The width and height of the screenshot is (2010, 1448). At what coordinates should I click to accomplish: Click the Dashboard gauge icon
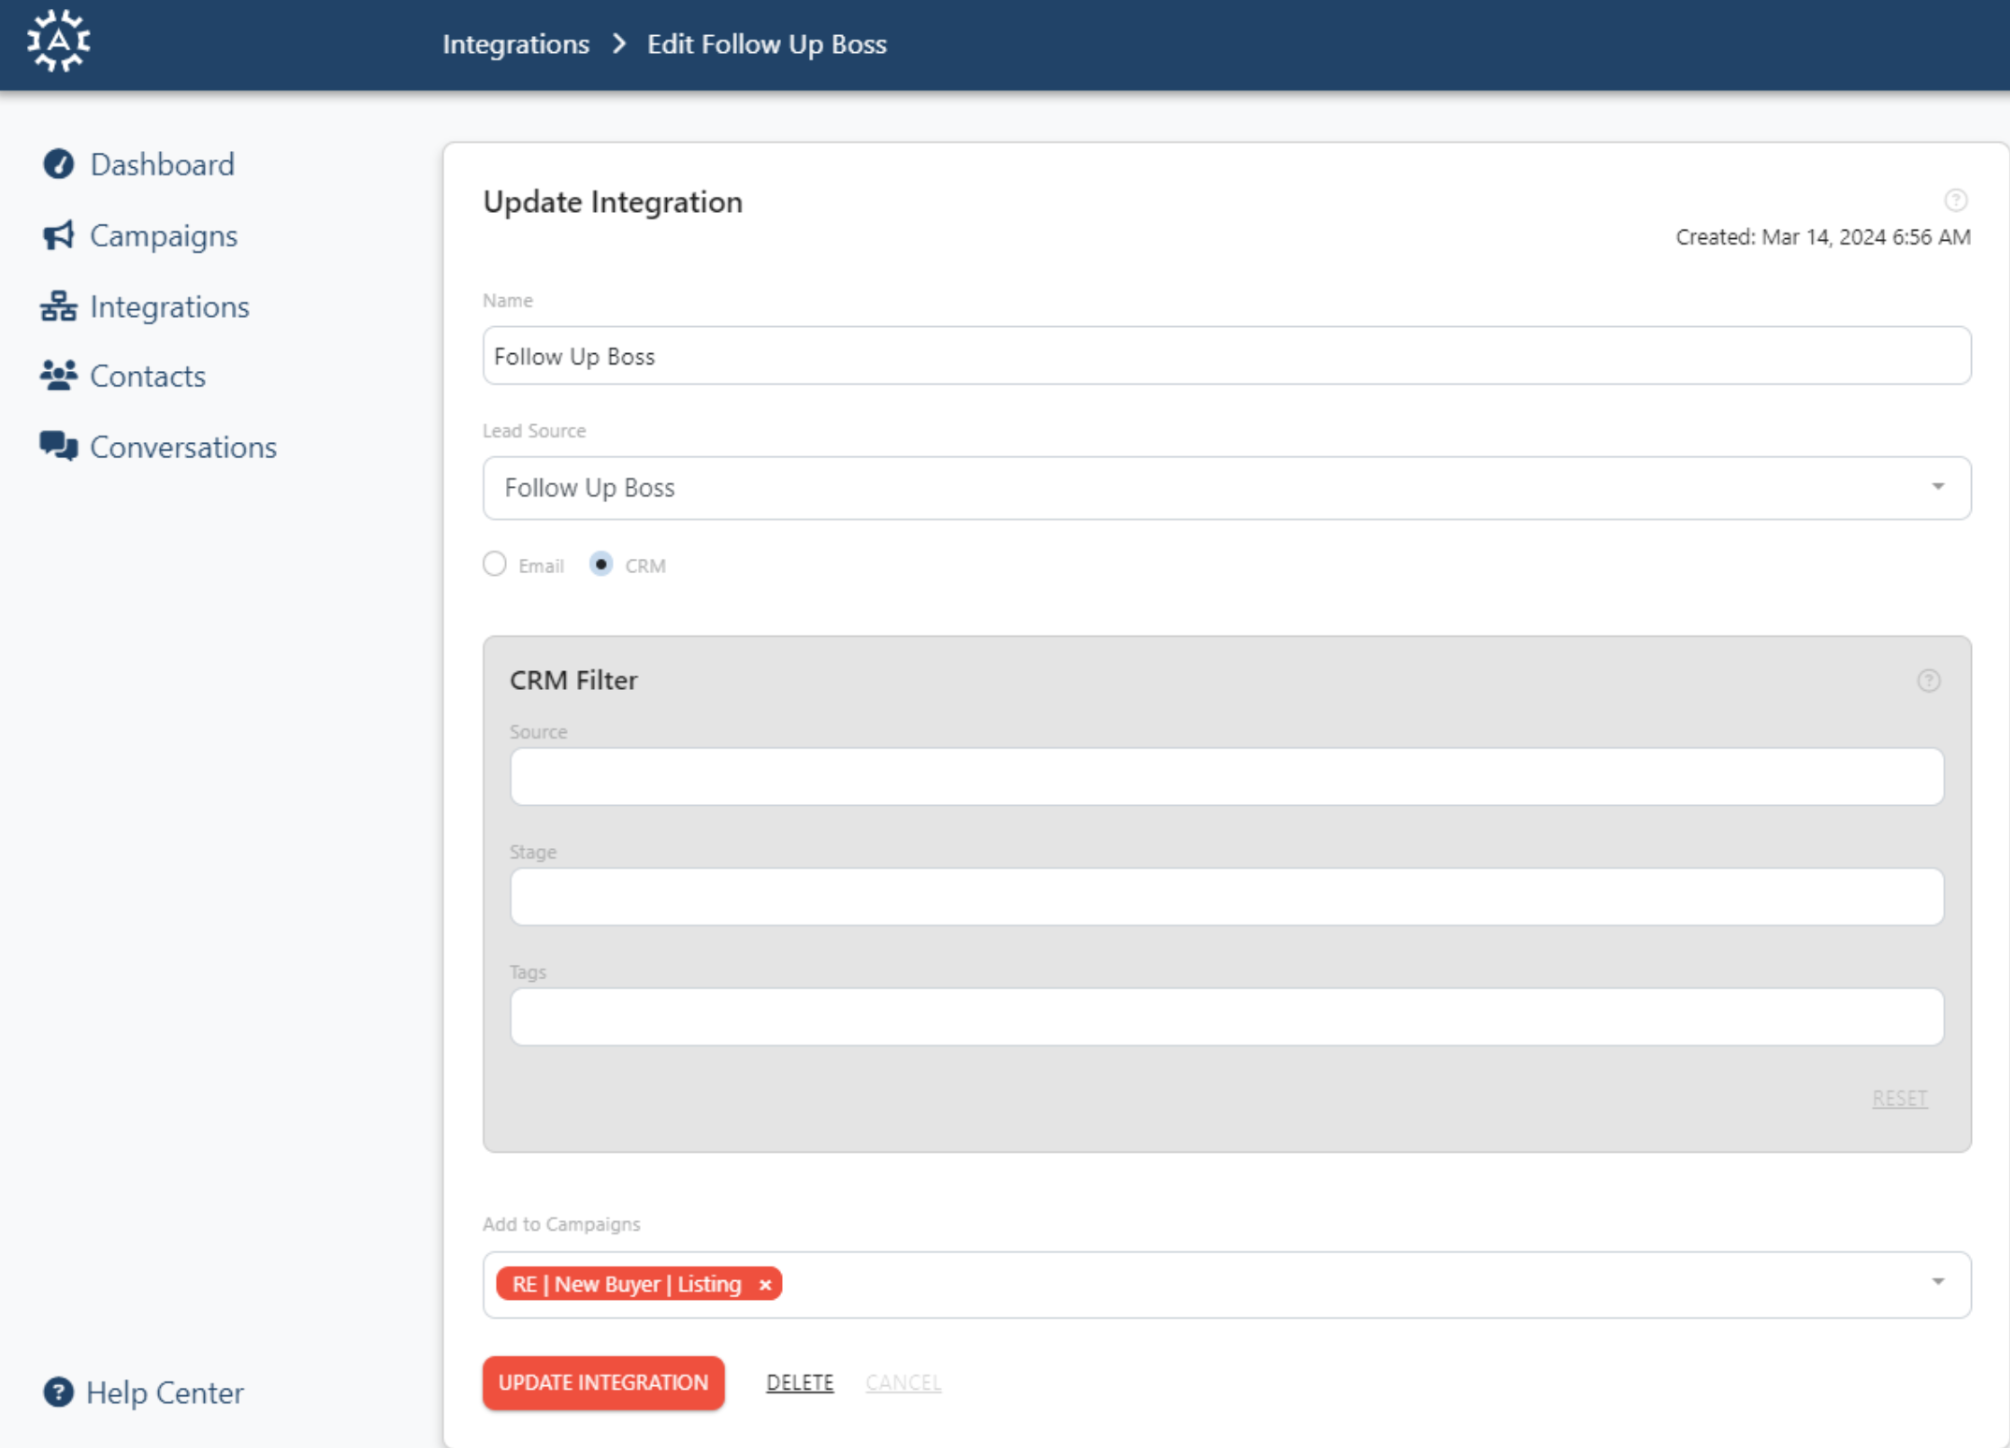pyautogui.click(x=59, y=164)
